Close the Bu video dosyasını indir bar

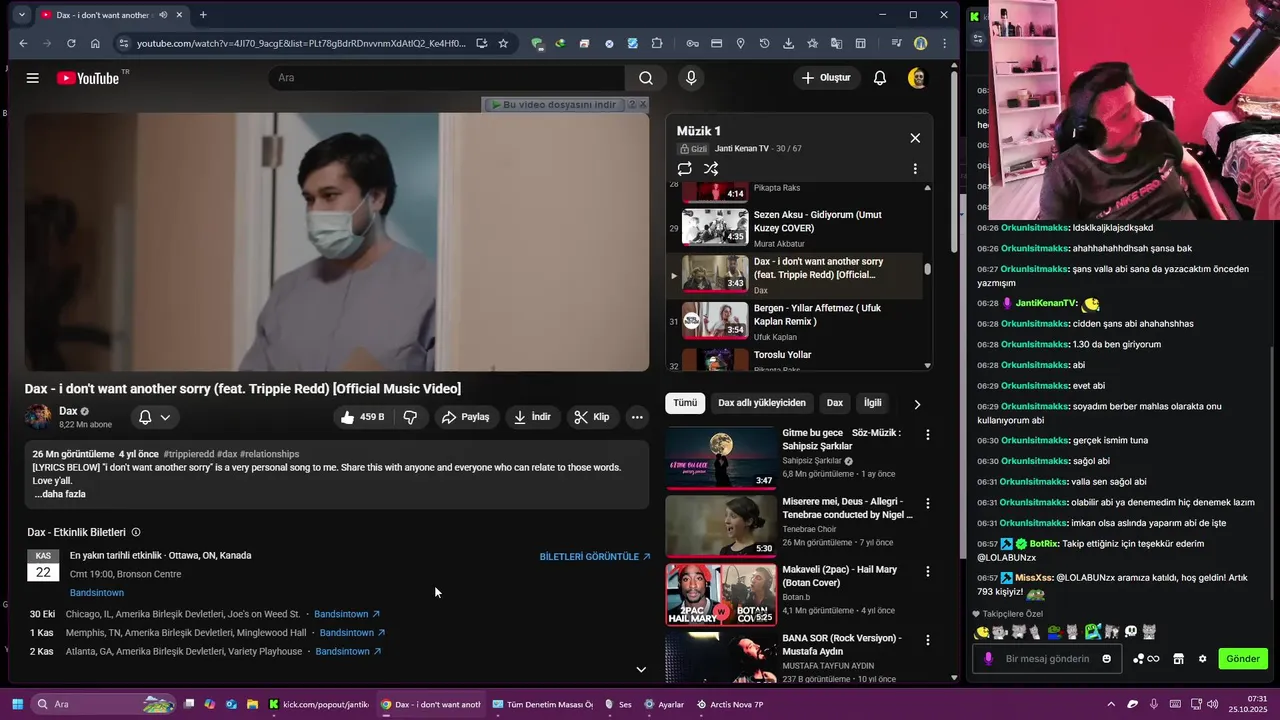pos(642,104)
